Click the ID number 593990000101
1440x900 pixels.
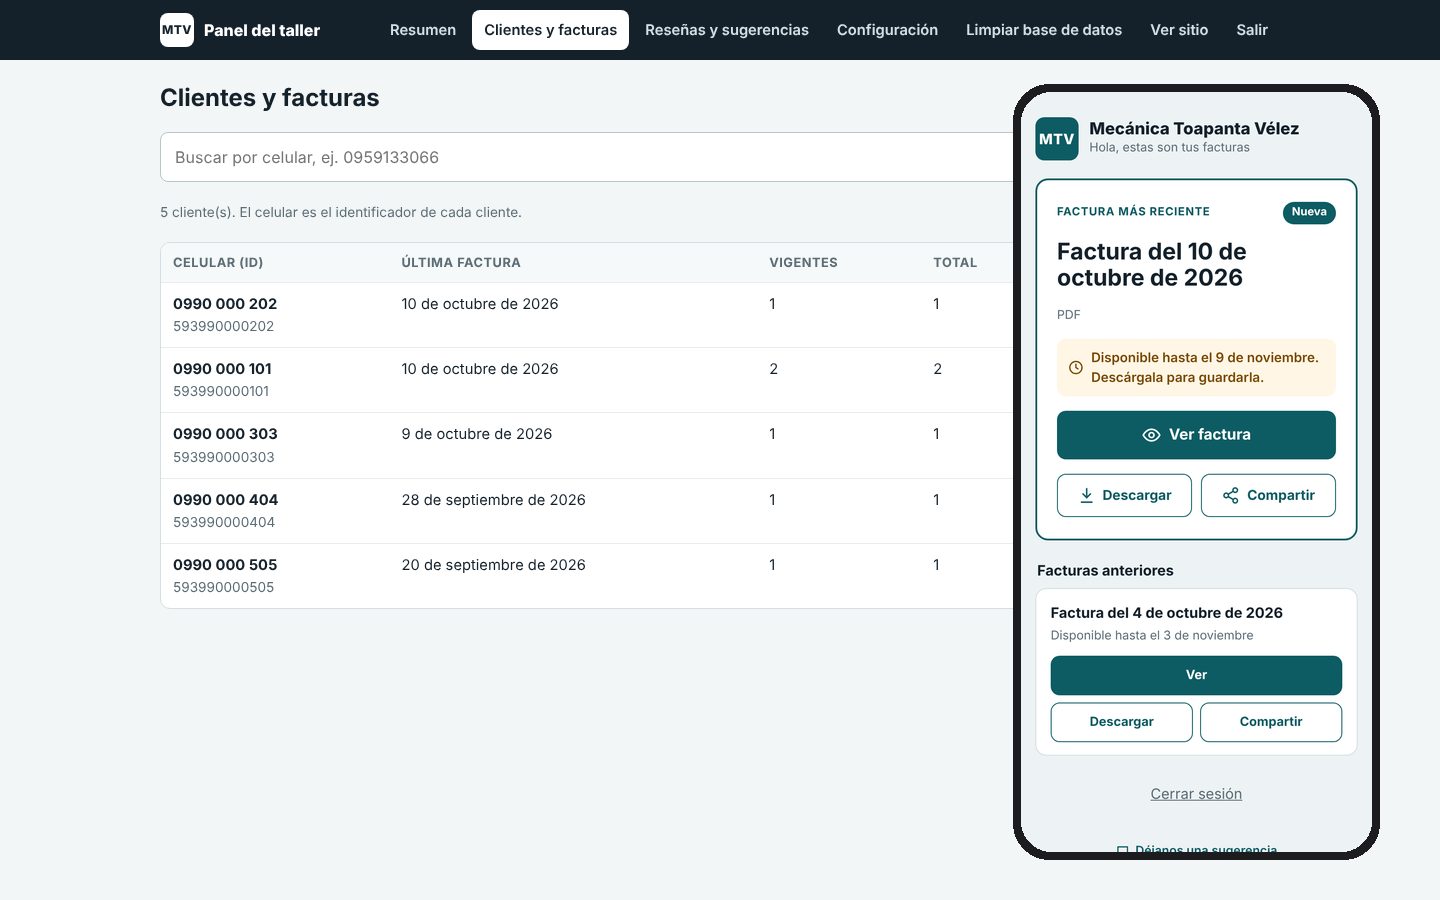(221, 391)
